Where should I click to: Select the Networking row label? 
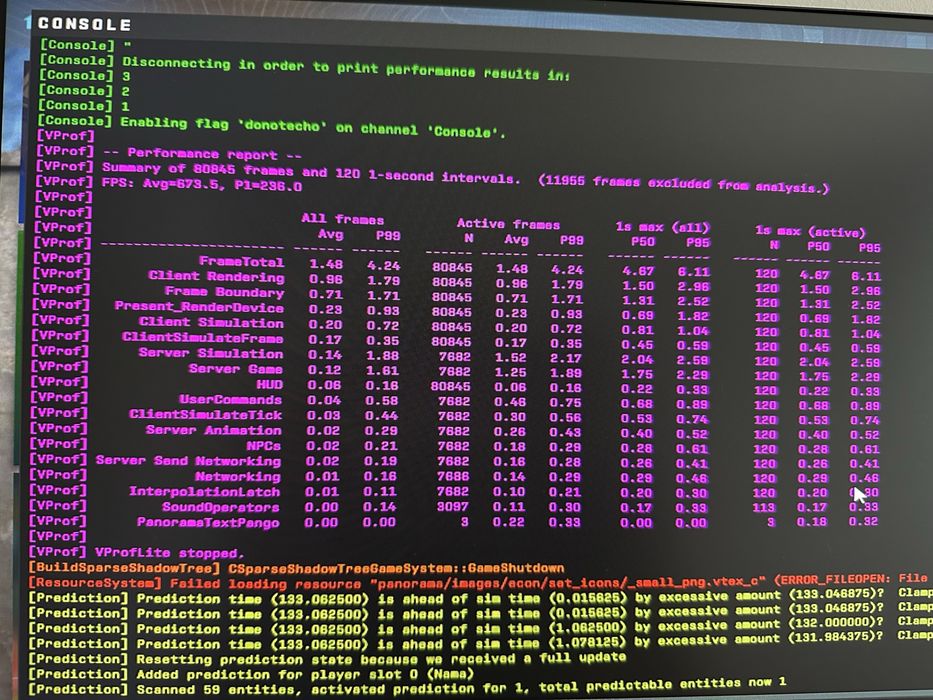click(x=237, y=476)
